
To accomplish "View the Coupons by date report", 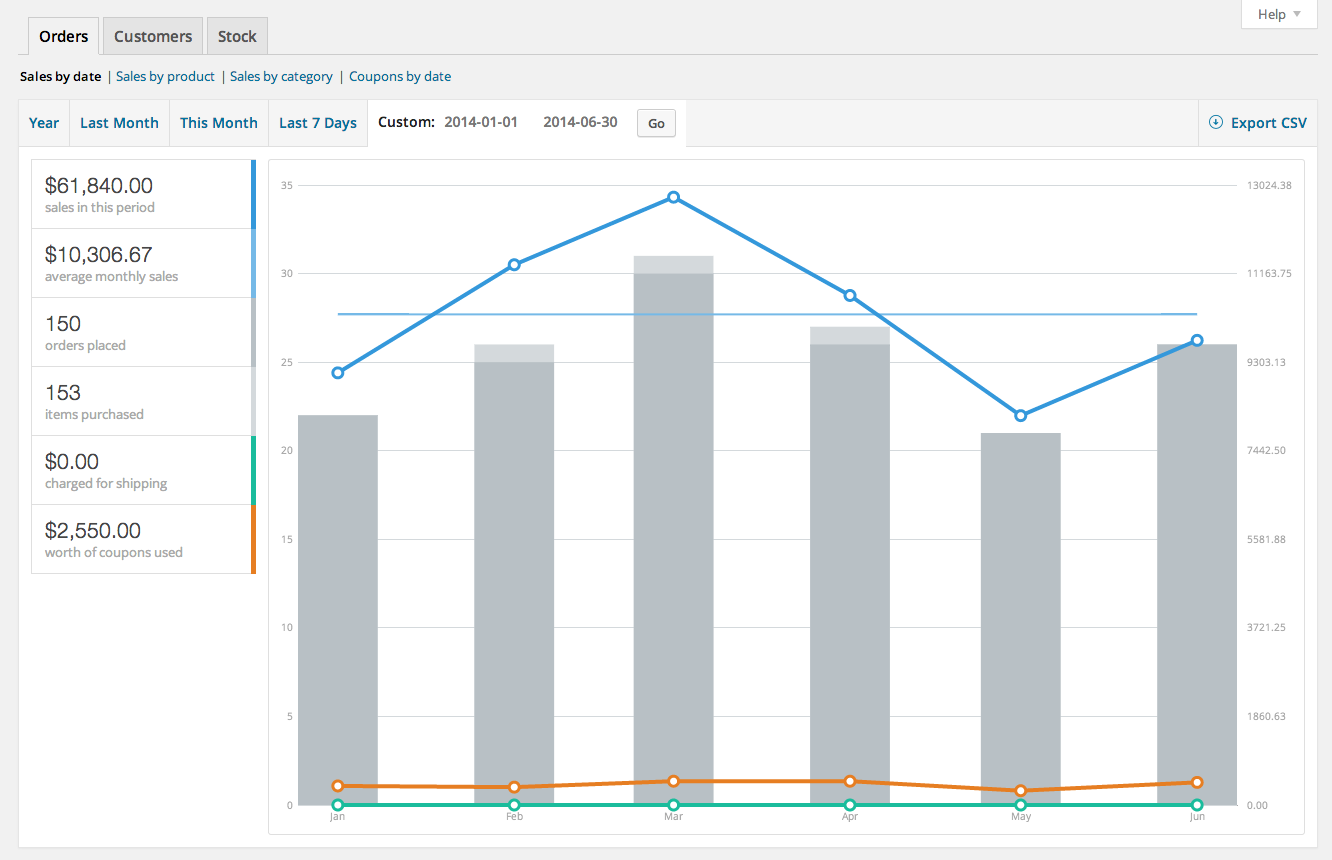I will pyautogui.click(x=400, y=77).
